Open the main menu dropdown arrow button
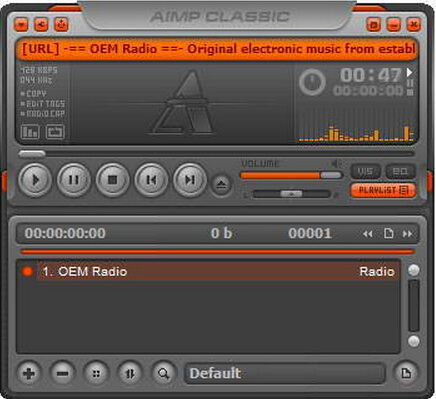The width and height of the screenshot is (436, 399). [x=21, y=25]
